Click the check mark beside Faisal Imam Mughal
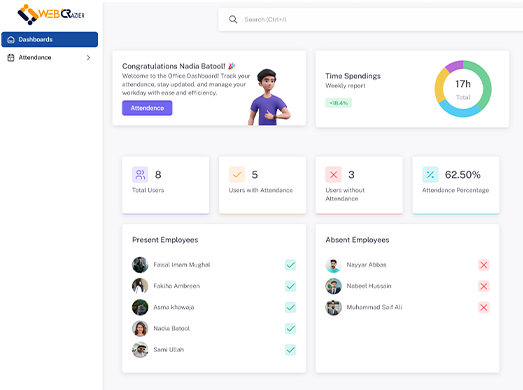 click(x=291, y=265)
